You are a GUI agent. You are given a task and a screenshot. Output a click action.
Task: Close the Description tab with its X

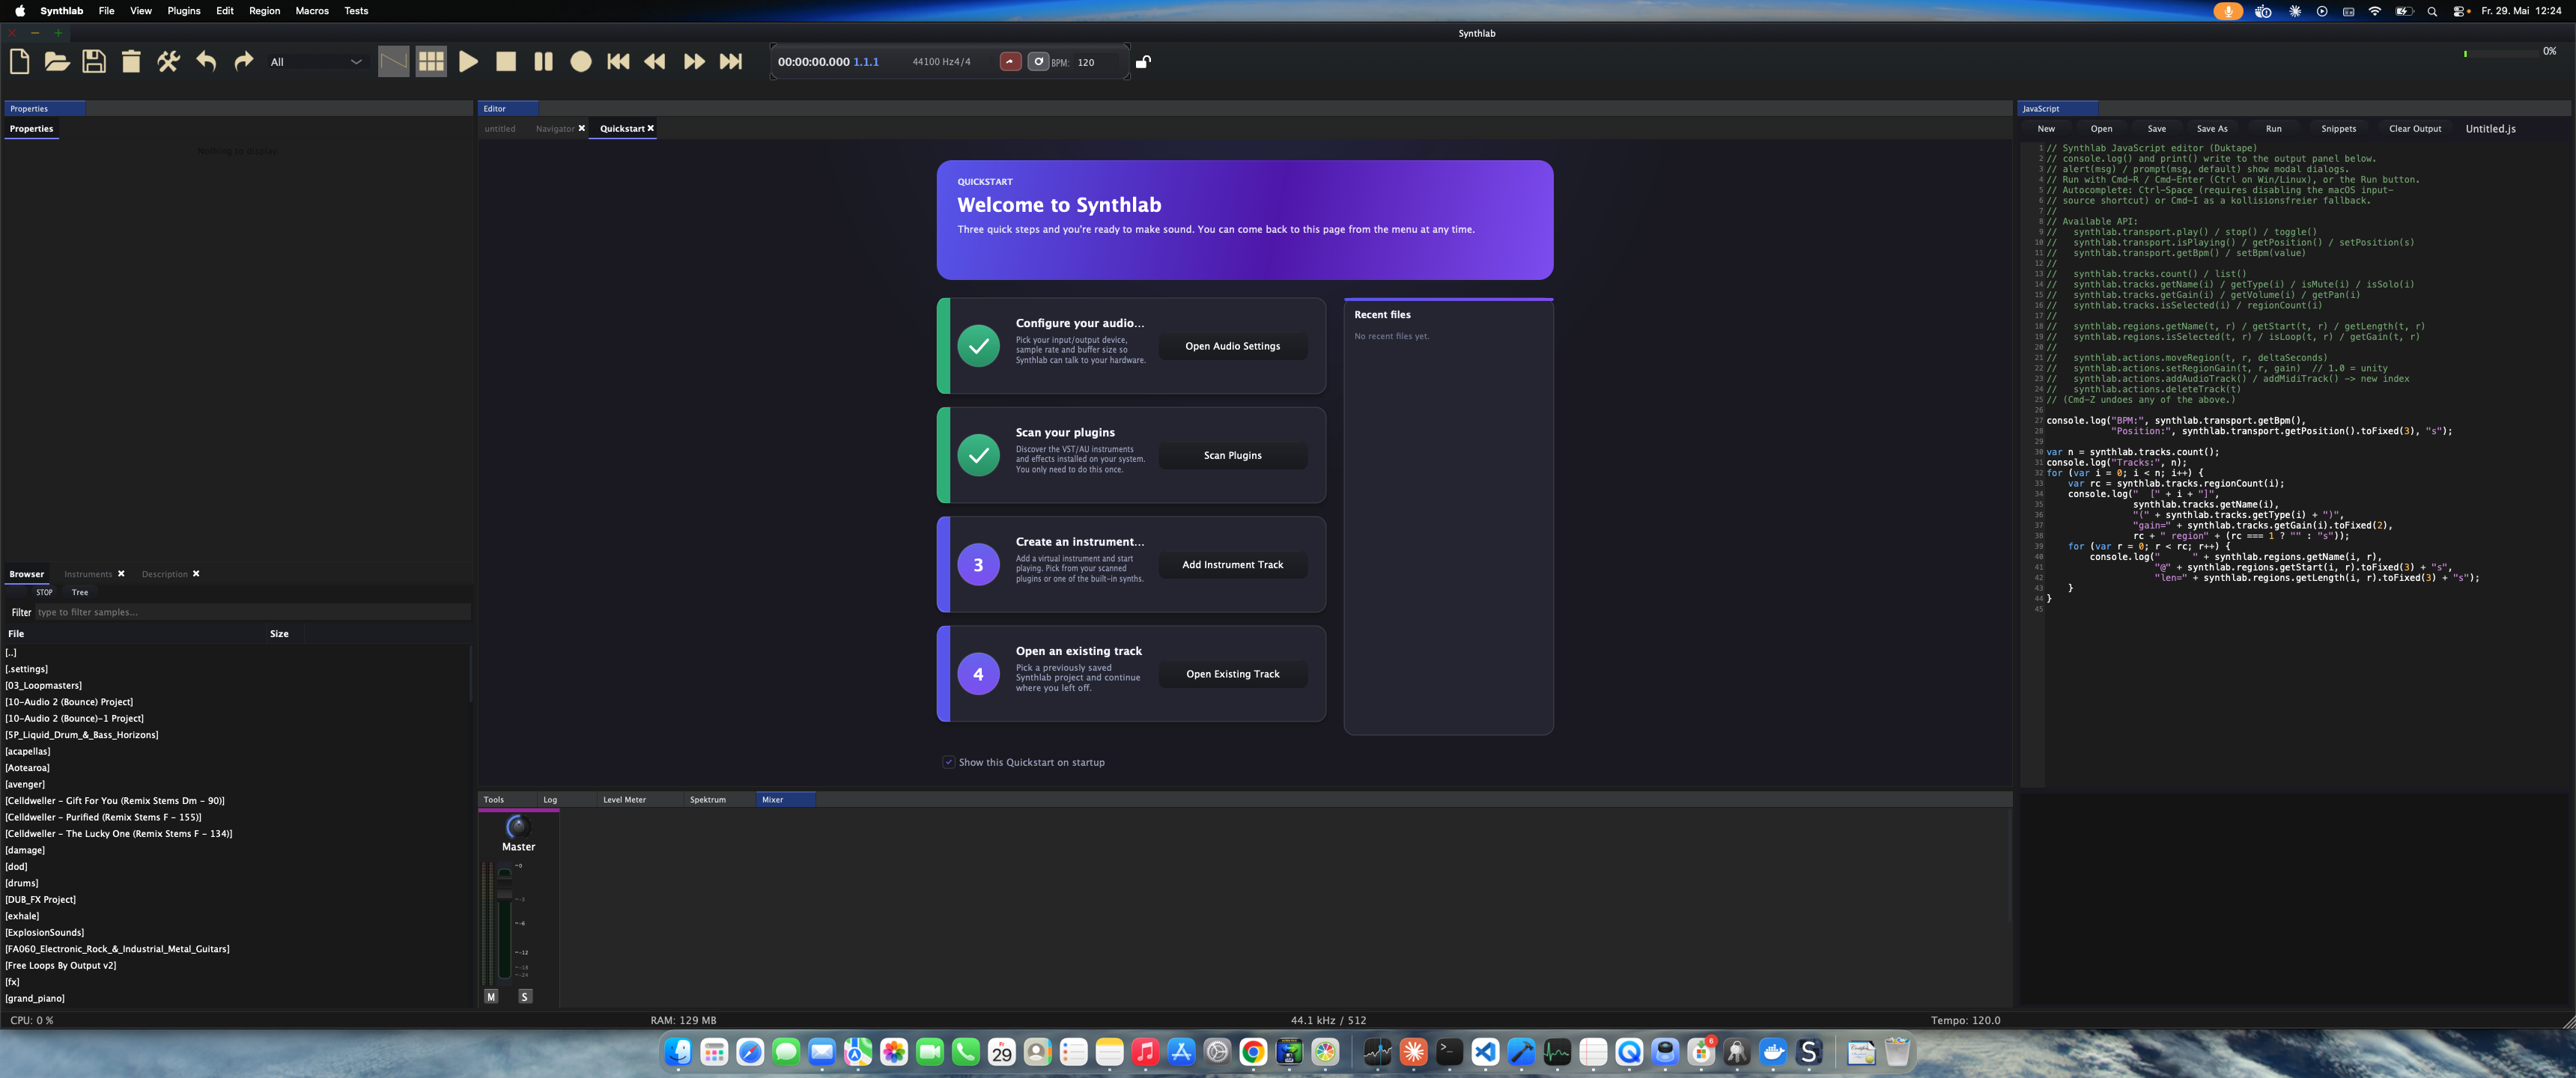[196, 574]
